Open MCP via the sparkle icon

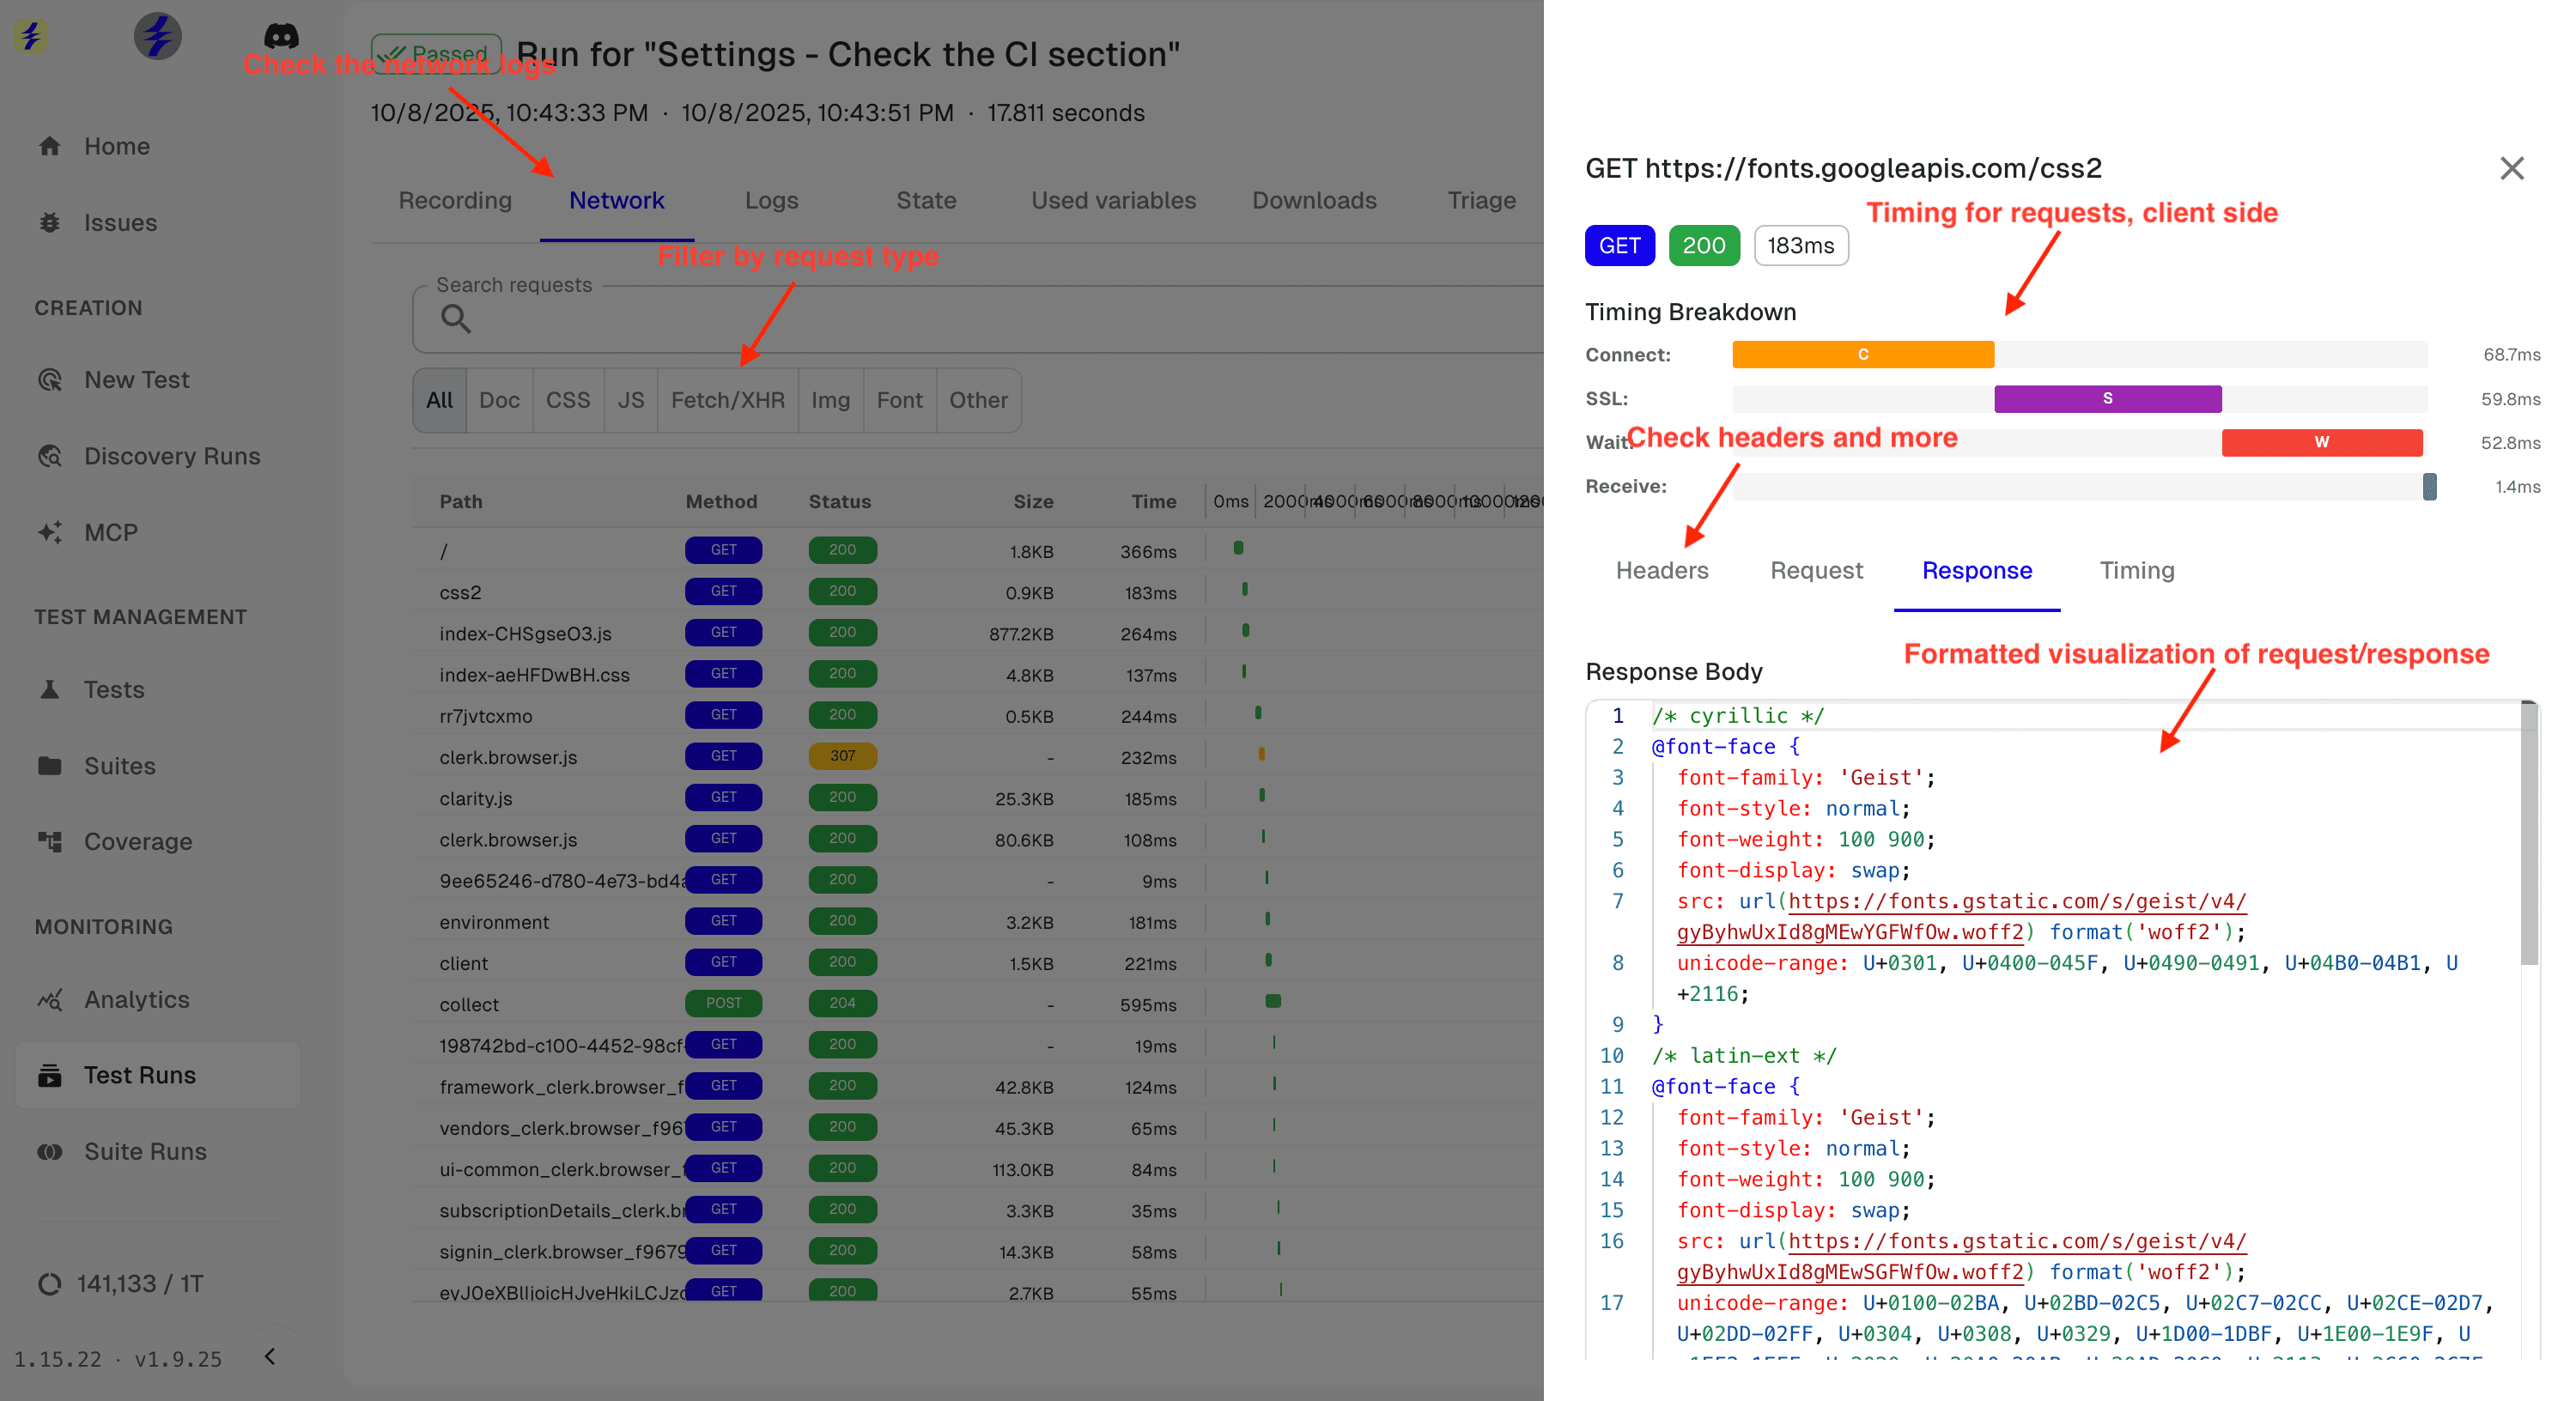pyautogui.click(x=50, y=532)
